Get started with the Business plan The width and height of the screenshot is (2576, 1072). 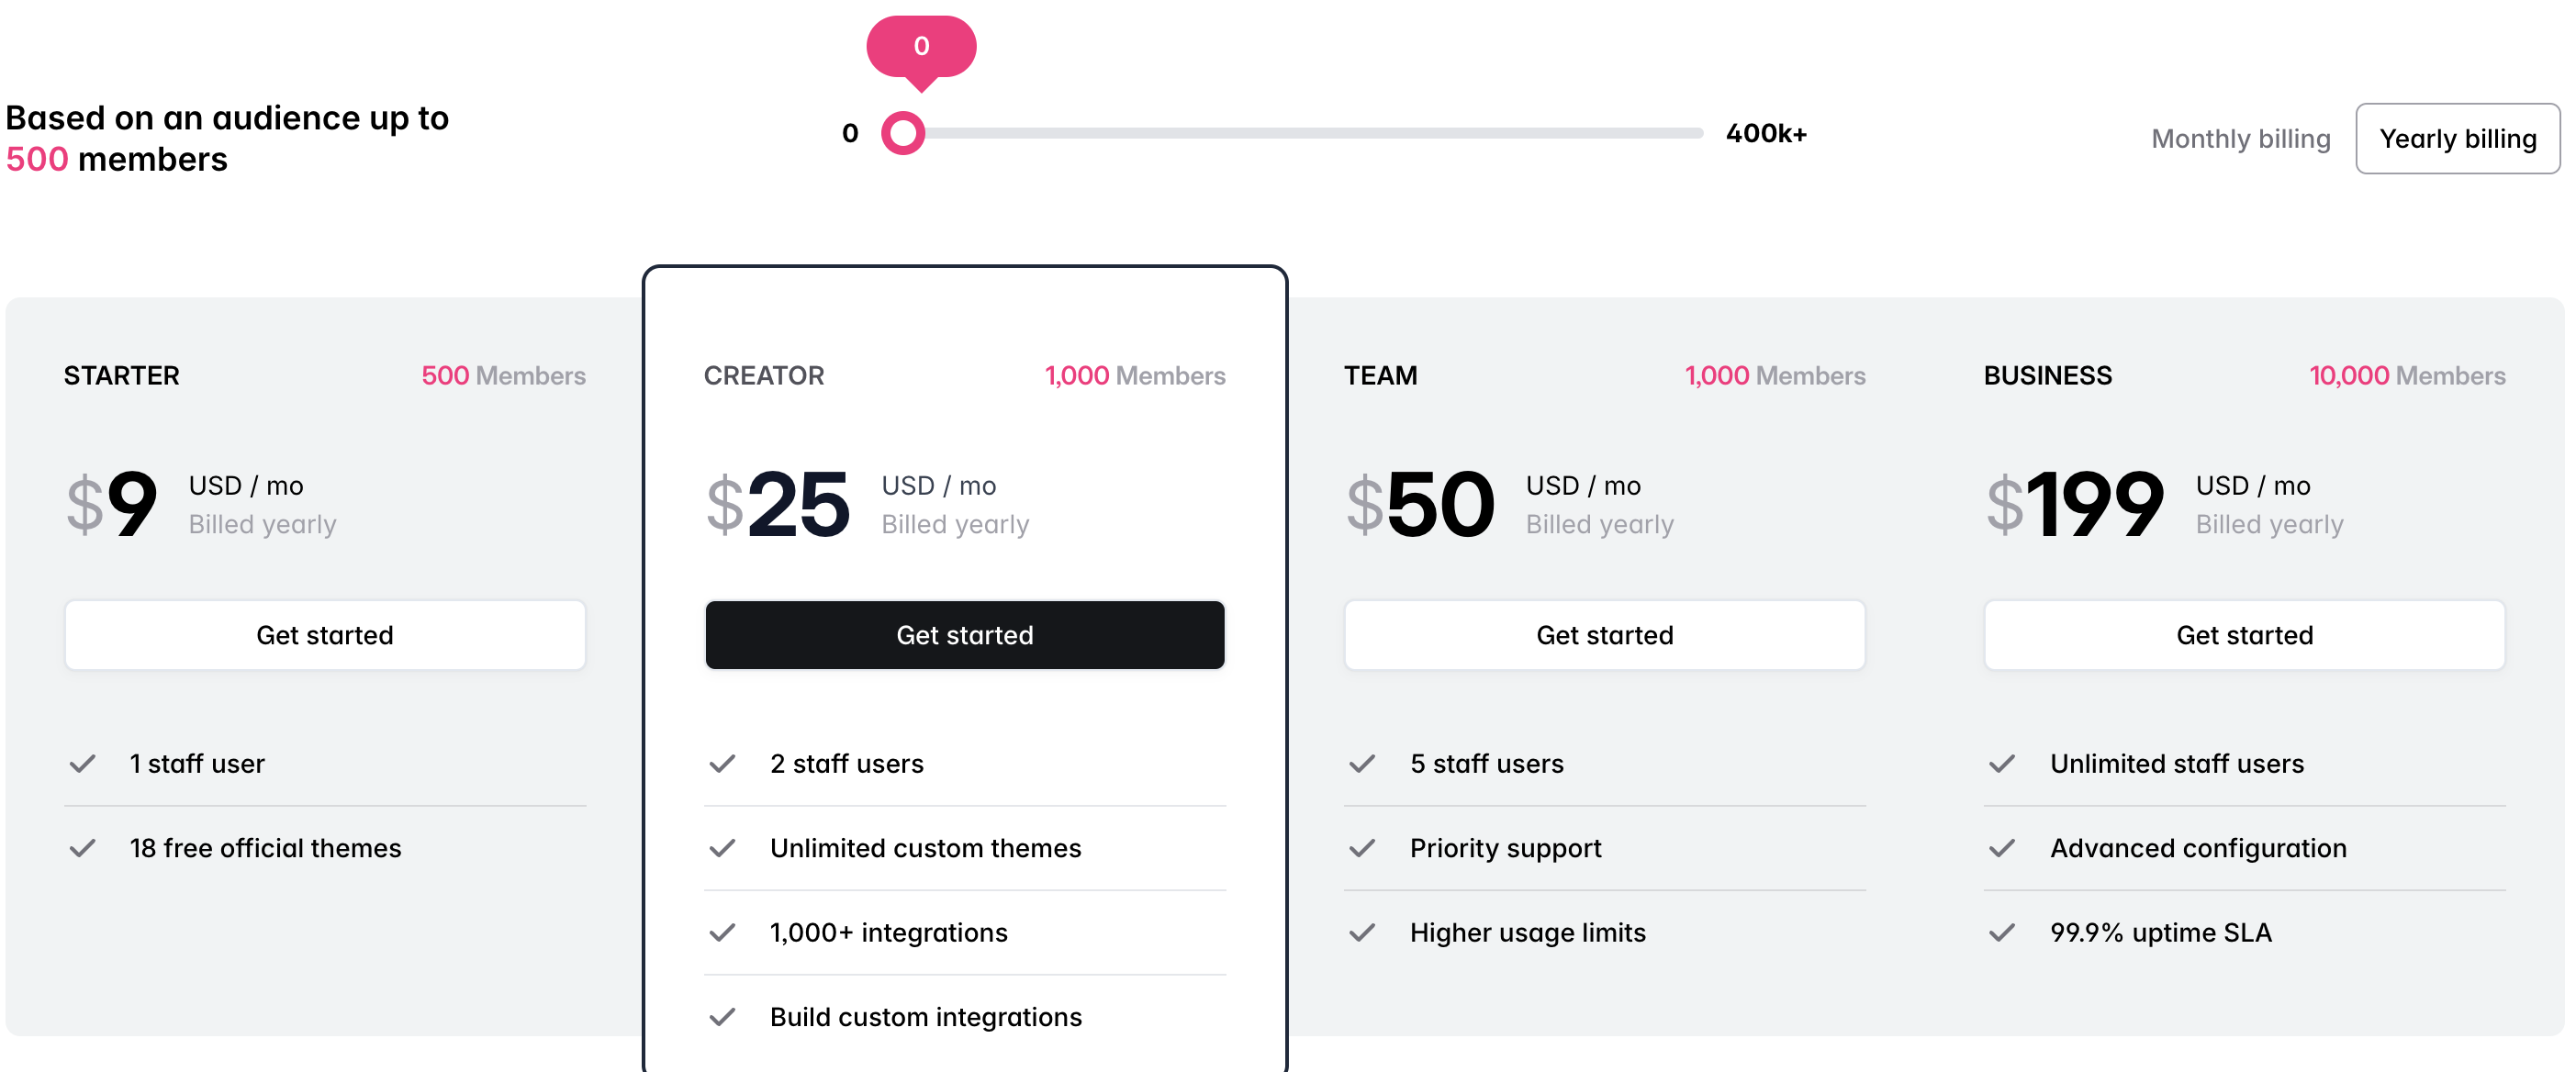click(x=2244, y=635)
